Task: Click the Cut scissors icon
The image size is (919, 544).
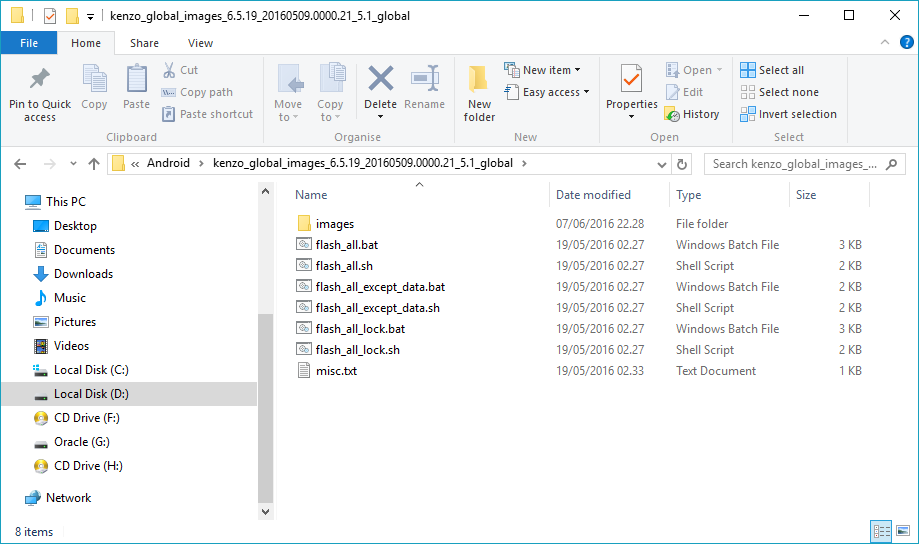Action: (169, 70)
